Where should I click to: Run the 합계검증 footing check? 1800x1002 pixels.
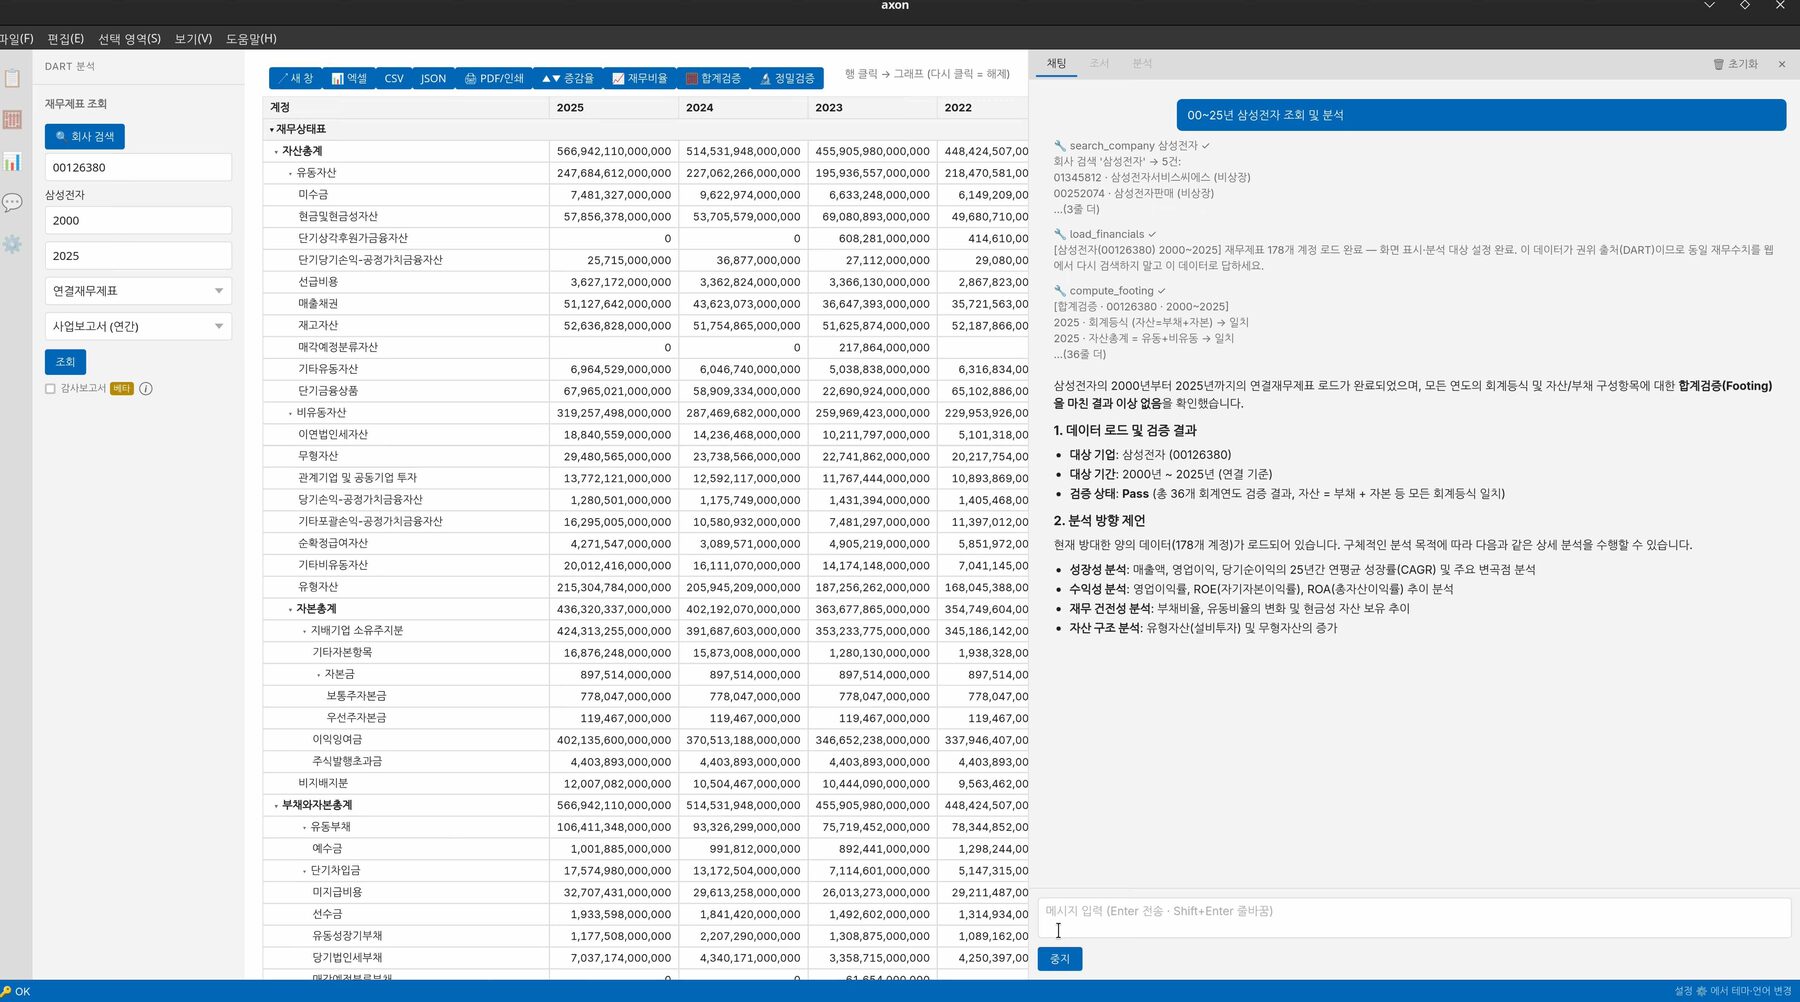tap(713, 78)
